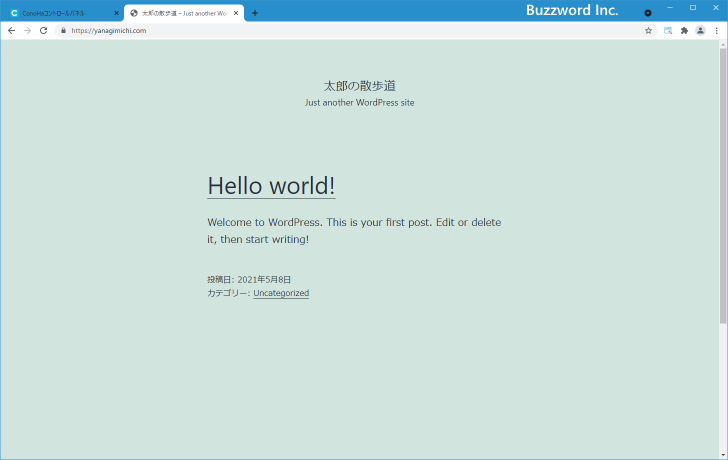Click the Welcome to WordPress paragraph

pyautogui.click(x=354, y=231)
